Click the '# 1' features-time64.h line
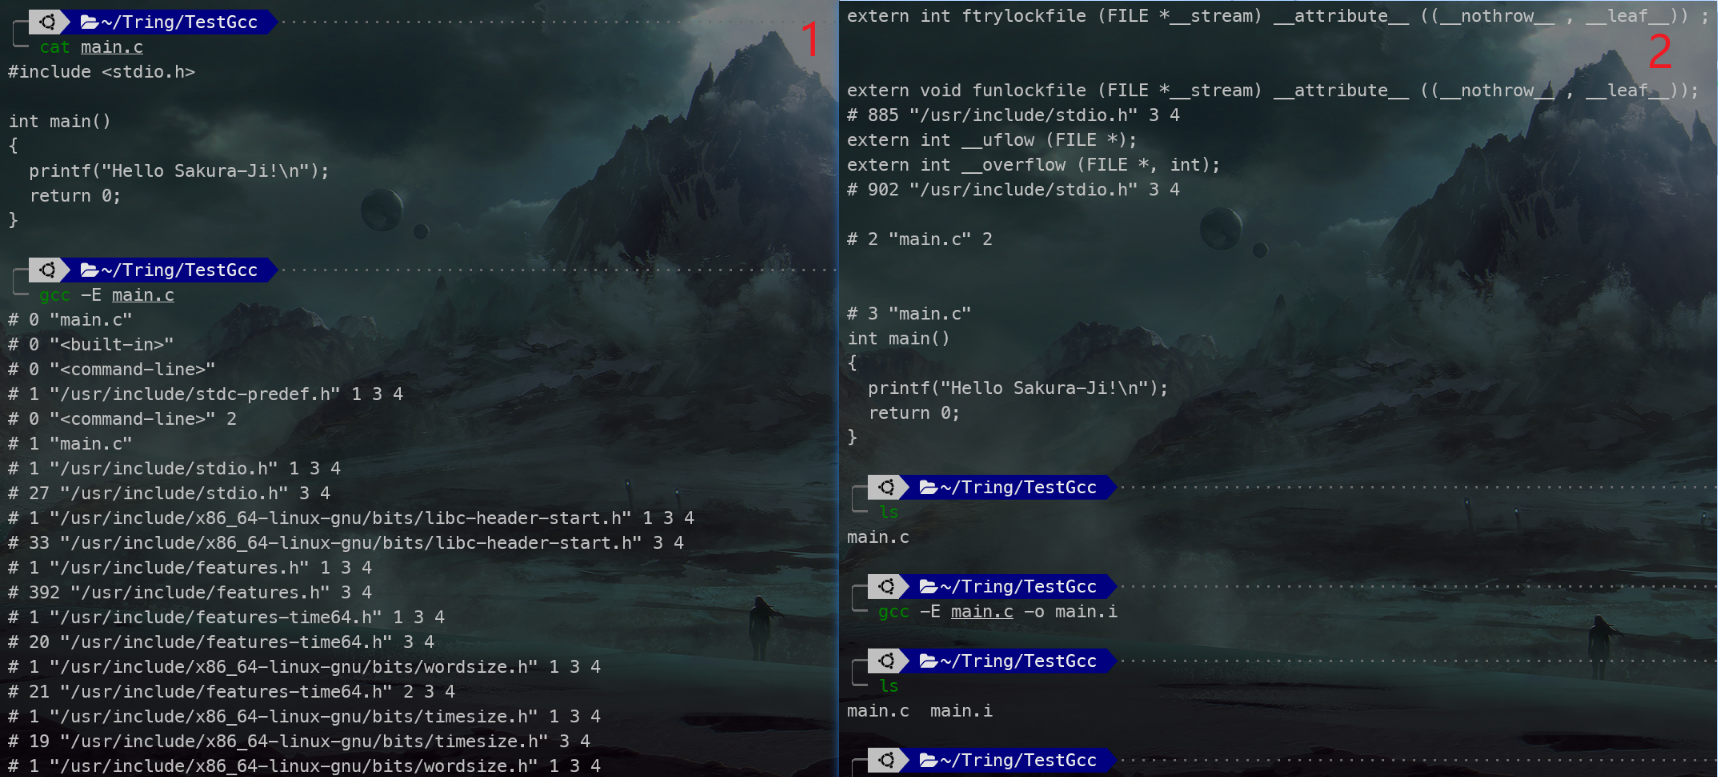The image size is (1718, 777). coord(227,617)
